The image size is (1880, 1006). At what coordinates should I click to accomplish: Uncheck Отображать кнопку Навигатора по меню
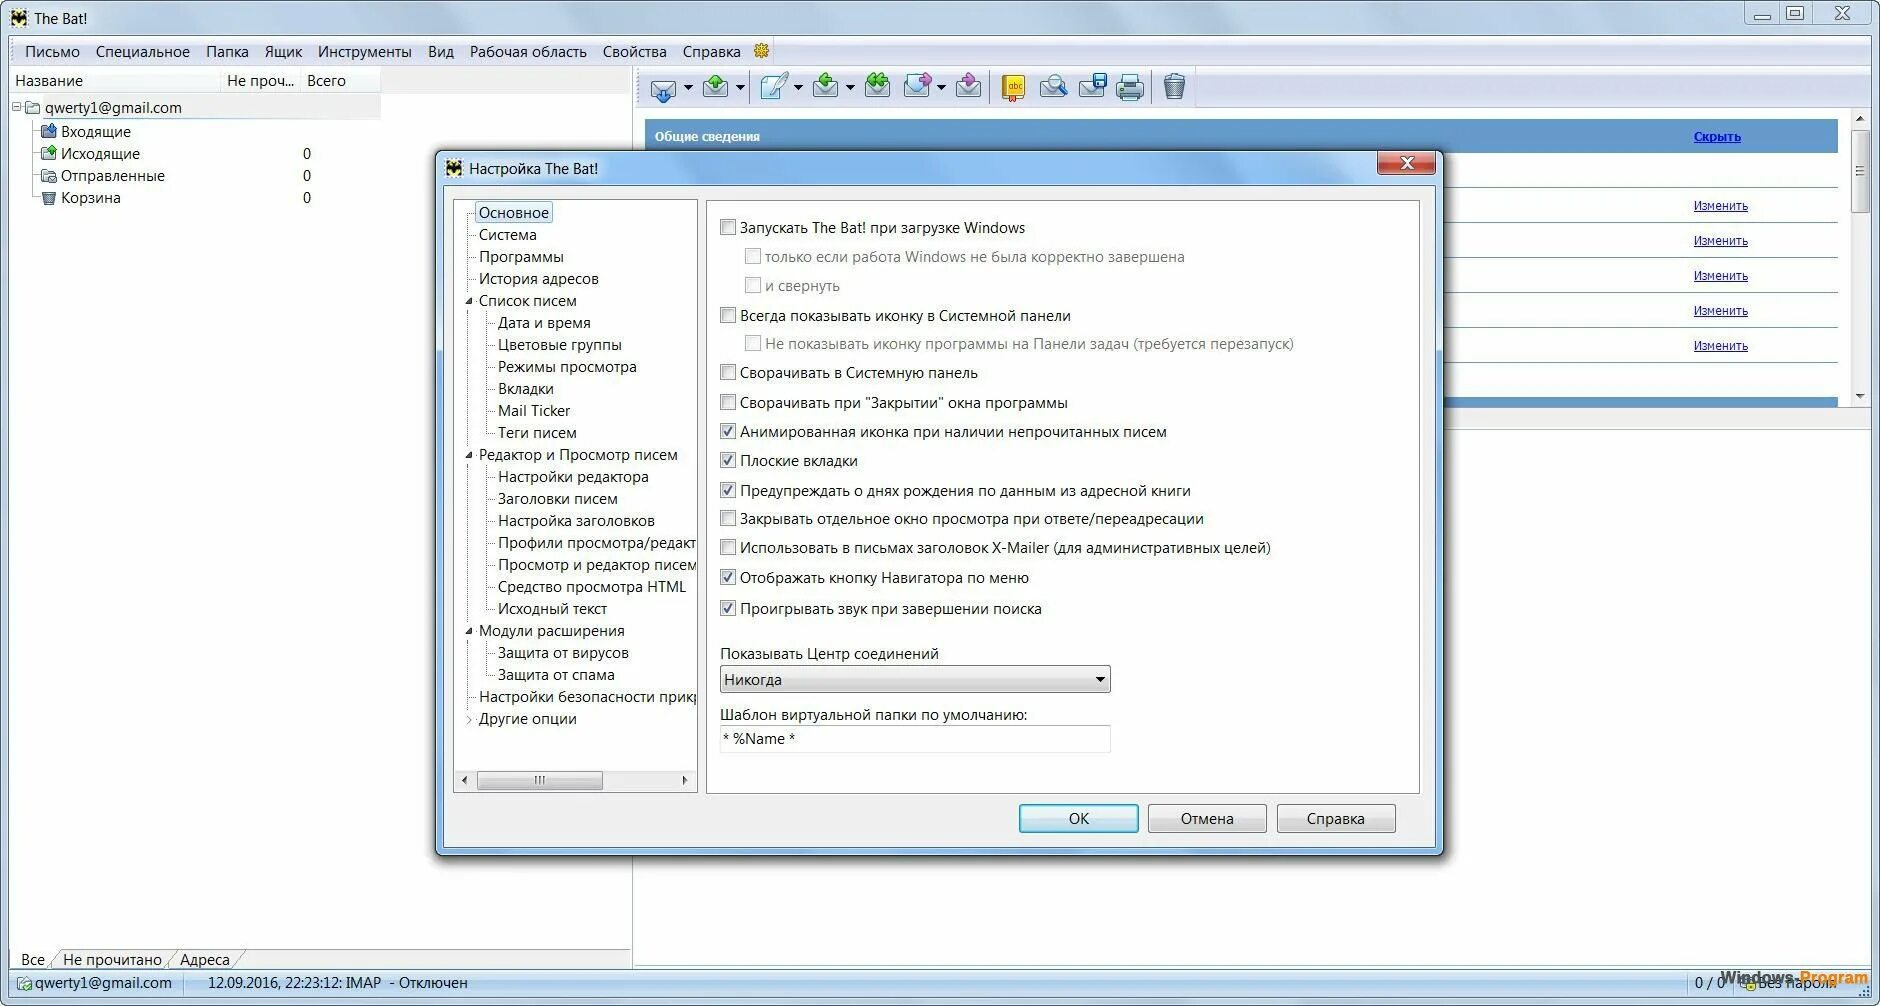tap(728, 578)
